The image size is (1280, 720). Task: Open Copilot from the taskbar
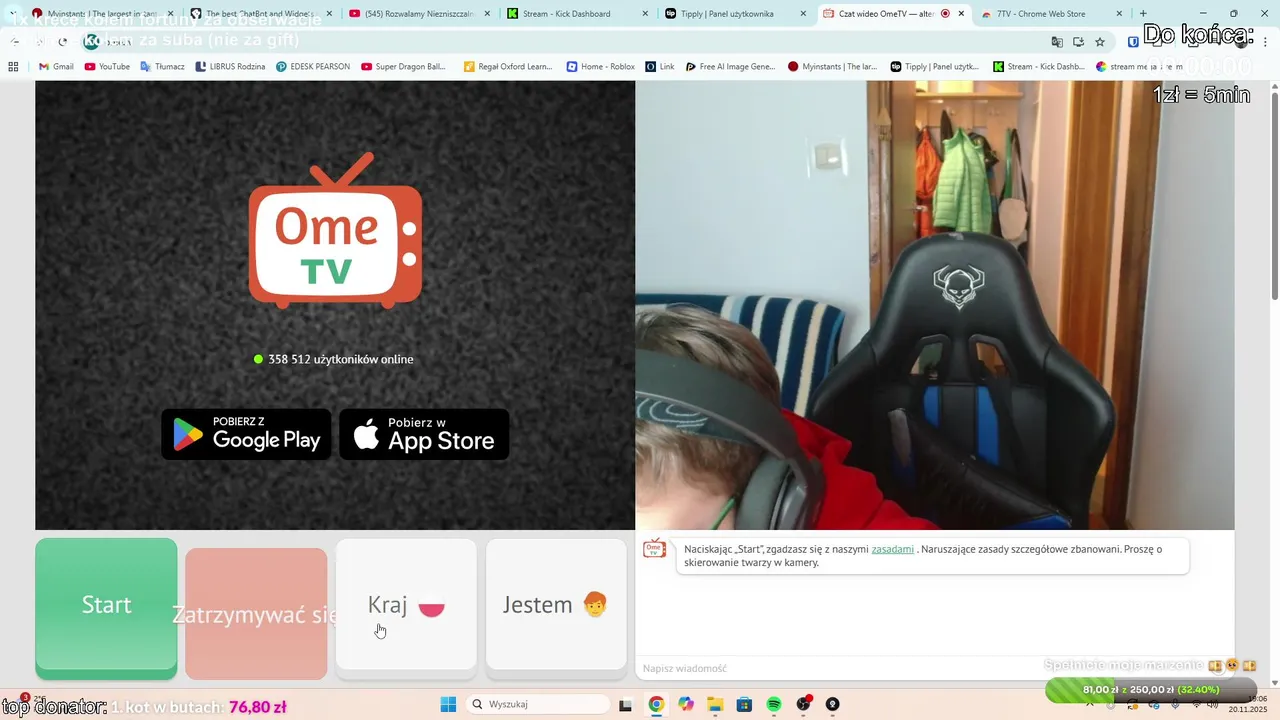pyautogui.click(x=686, y=704)
